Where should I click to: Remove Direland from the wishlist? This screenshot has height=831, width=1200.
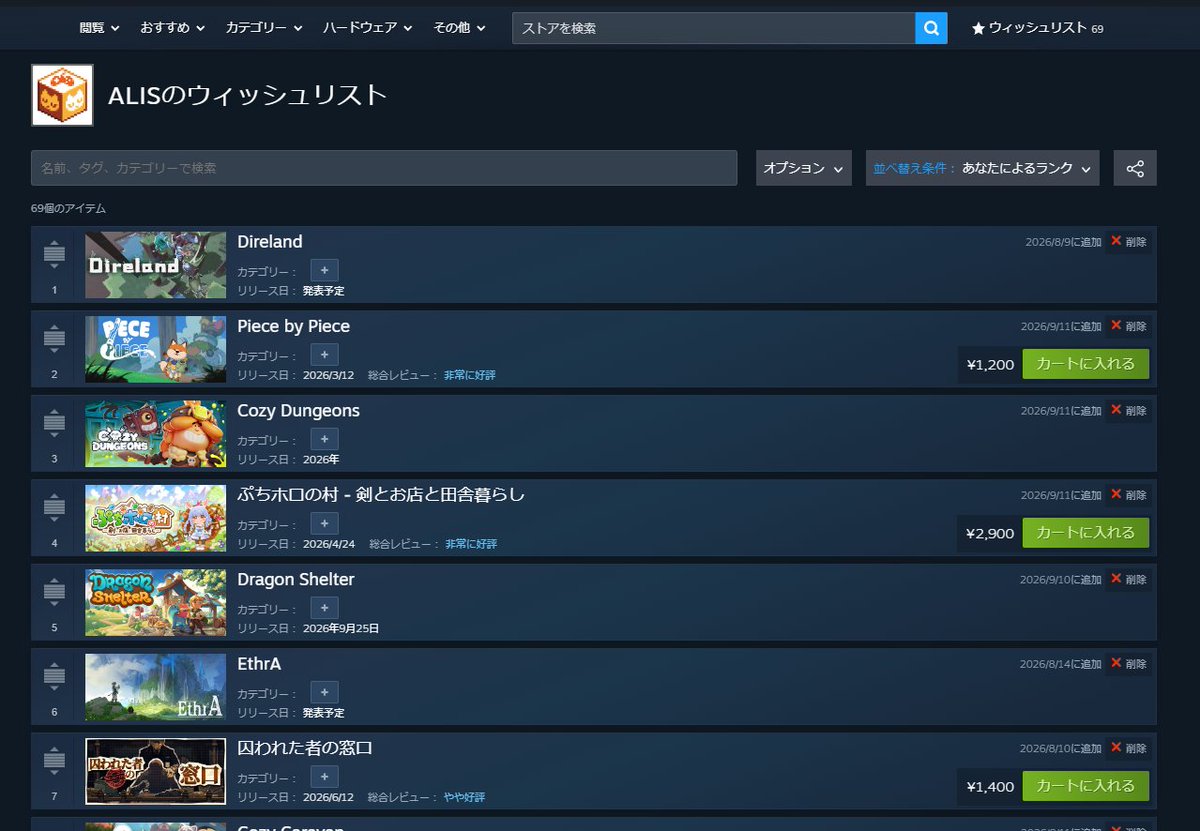(x=1128, y=242)
